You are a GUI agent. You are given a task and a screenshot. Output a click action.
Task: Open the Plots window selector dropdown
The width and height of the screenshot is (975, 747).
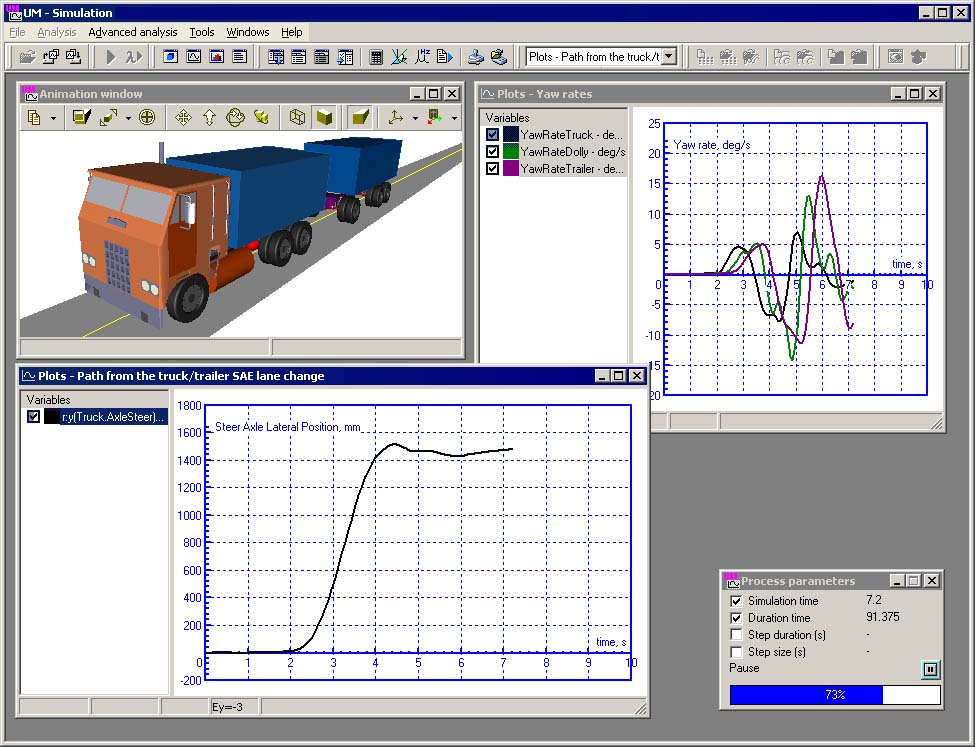click(x=669, y=57)
